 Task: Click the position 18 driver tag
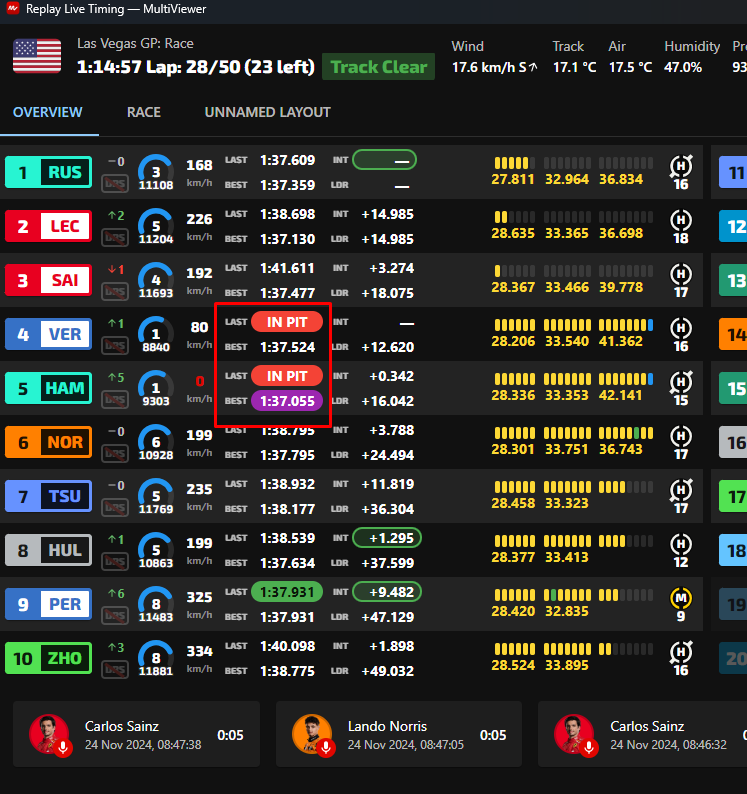[733, 550]
